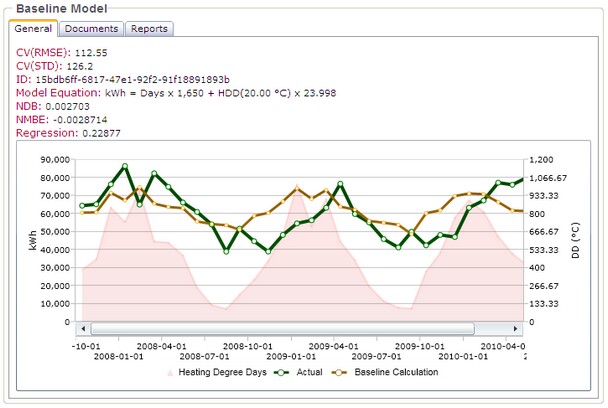Toggle Heating Degree Days legend entry
Screen dimensions: 608x408
216,372
